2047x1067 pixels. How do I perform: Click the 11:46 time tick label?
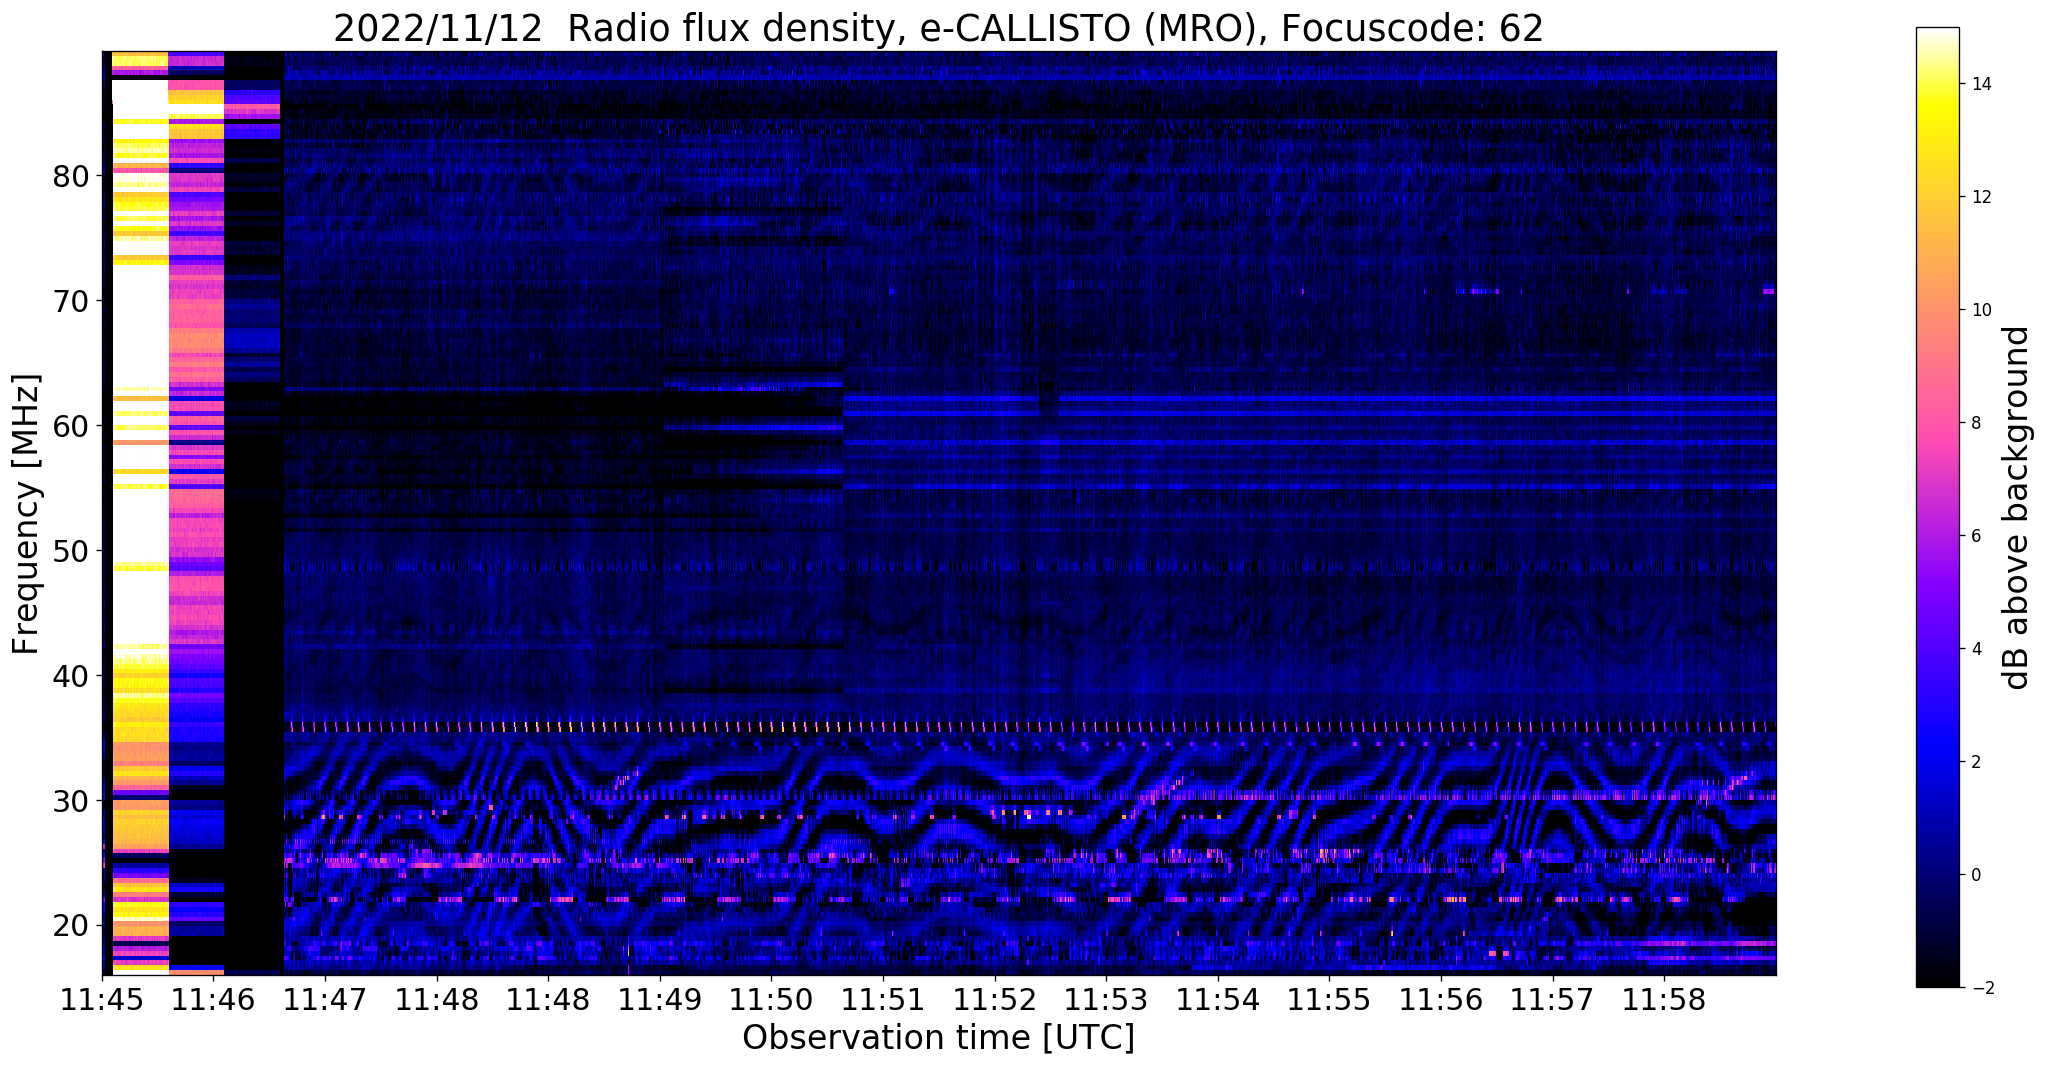click(214, 1000)
